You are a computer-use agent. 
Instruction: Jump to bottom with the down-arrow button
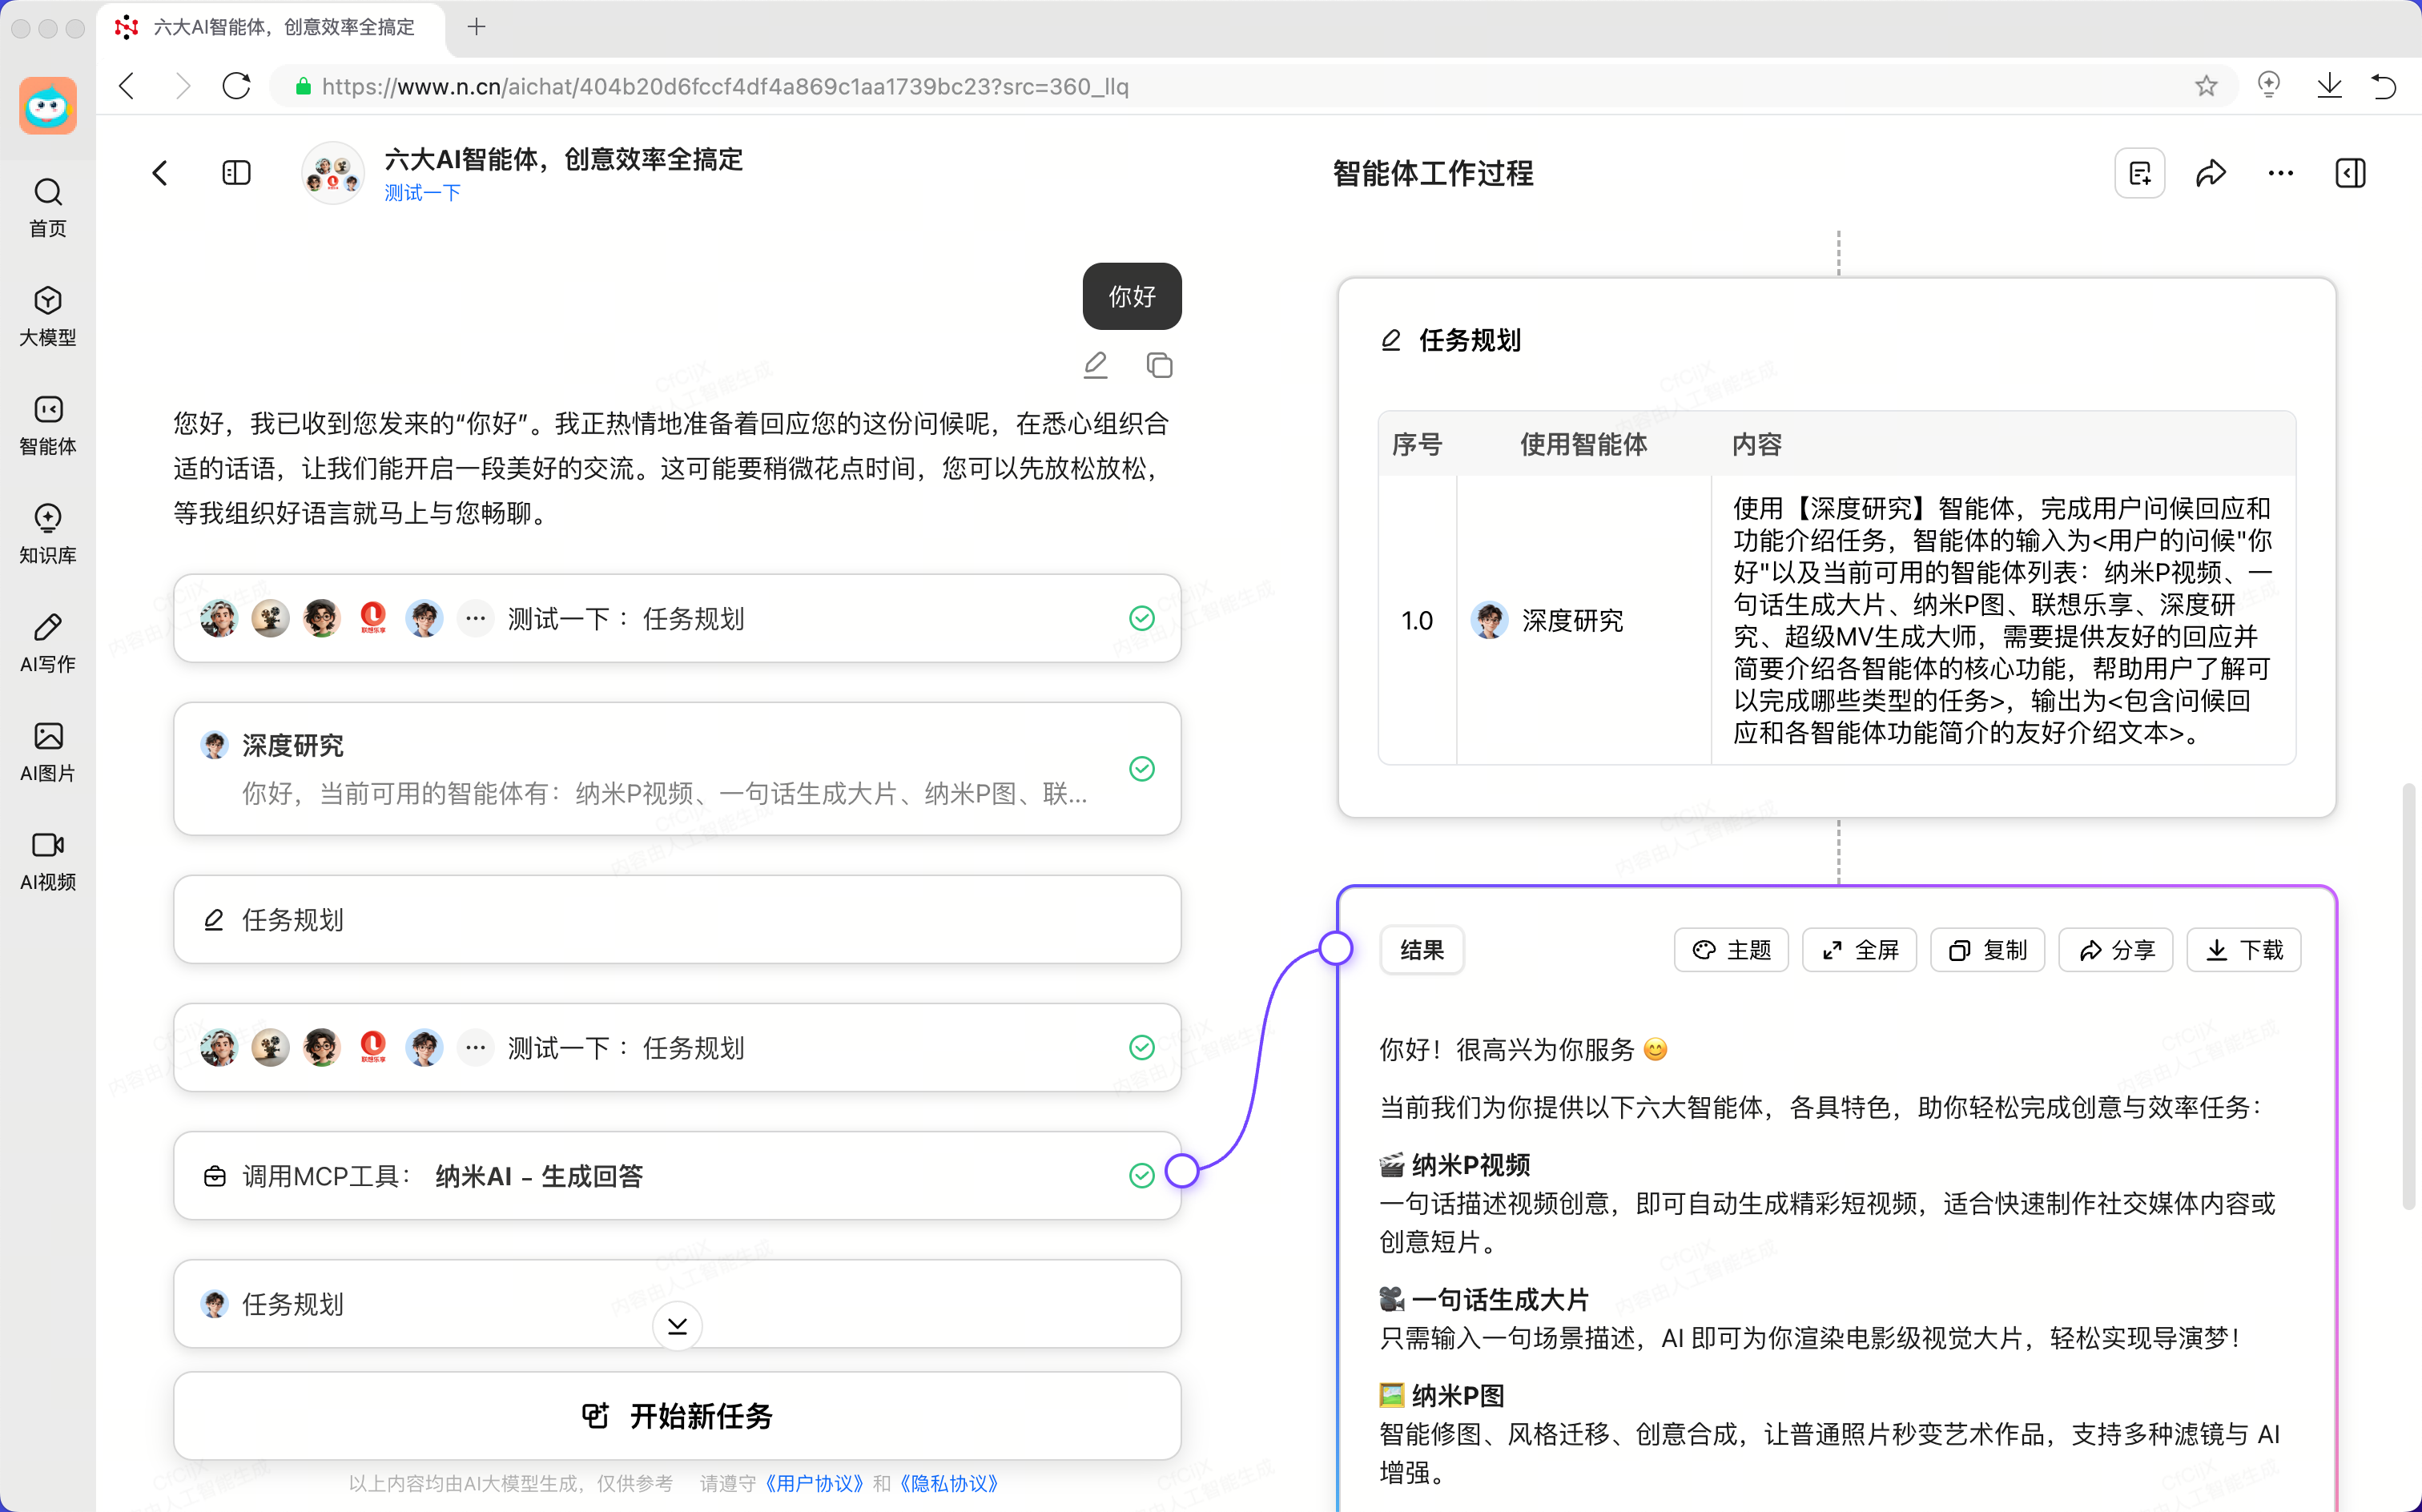tap(677, 1326)
